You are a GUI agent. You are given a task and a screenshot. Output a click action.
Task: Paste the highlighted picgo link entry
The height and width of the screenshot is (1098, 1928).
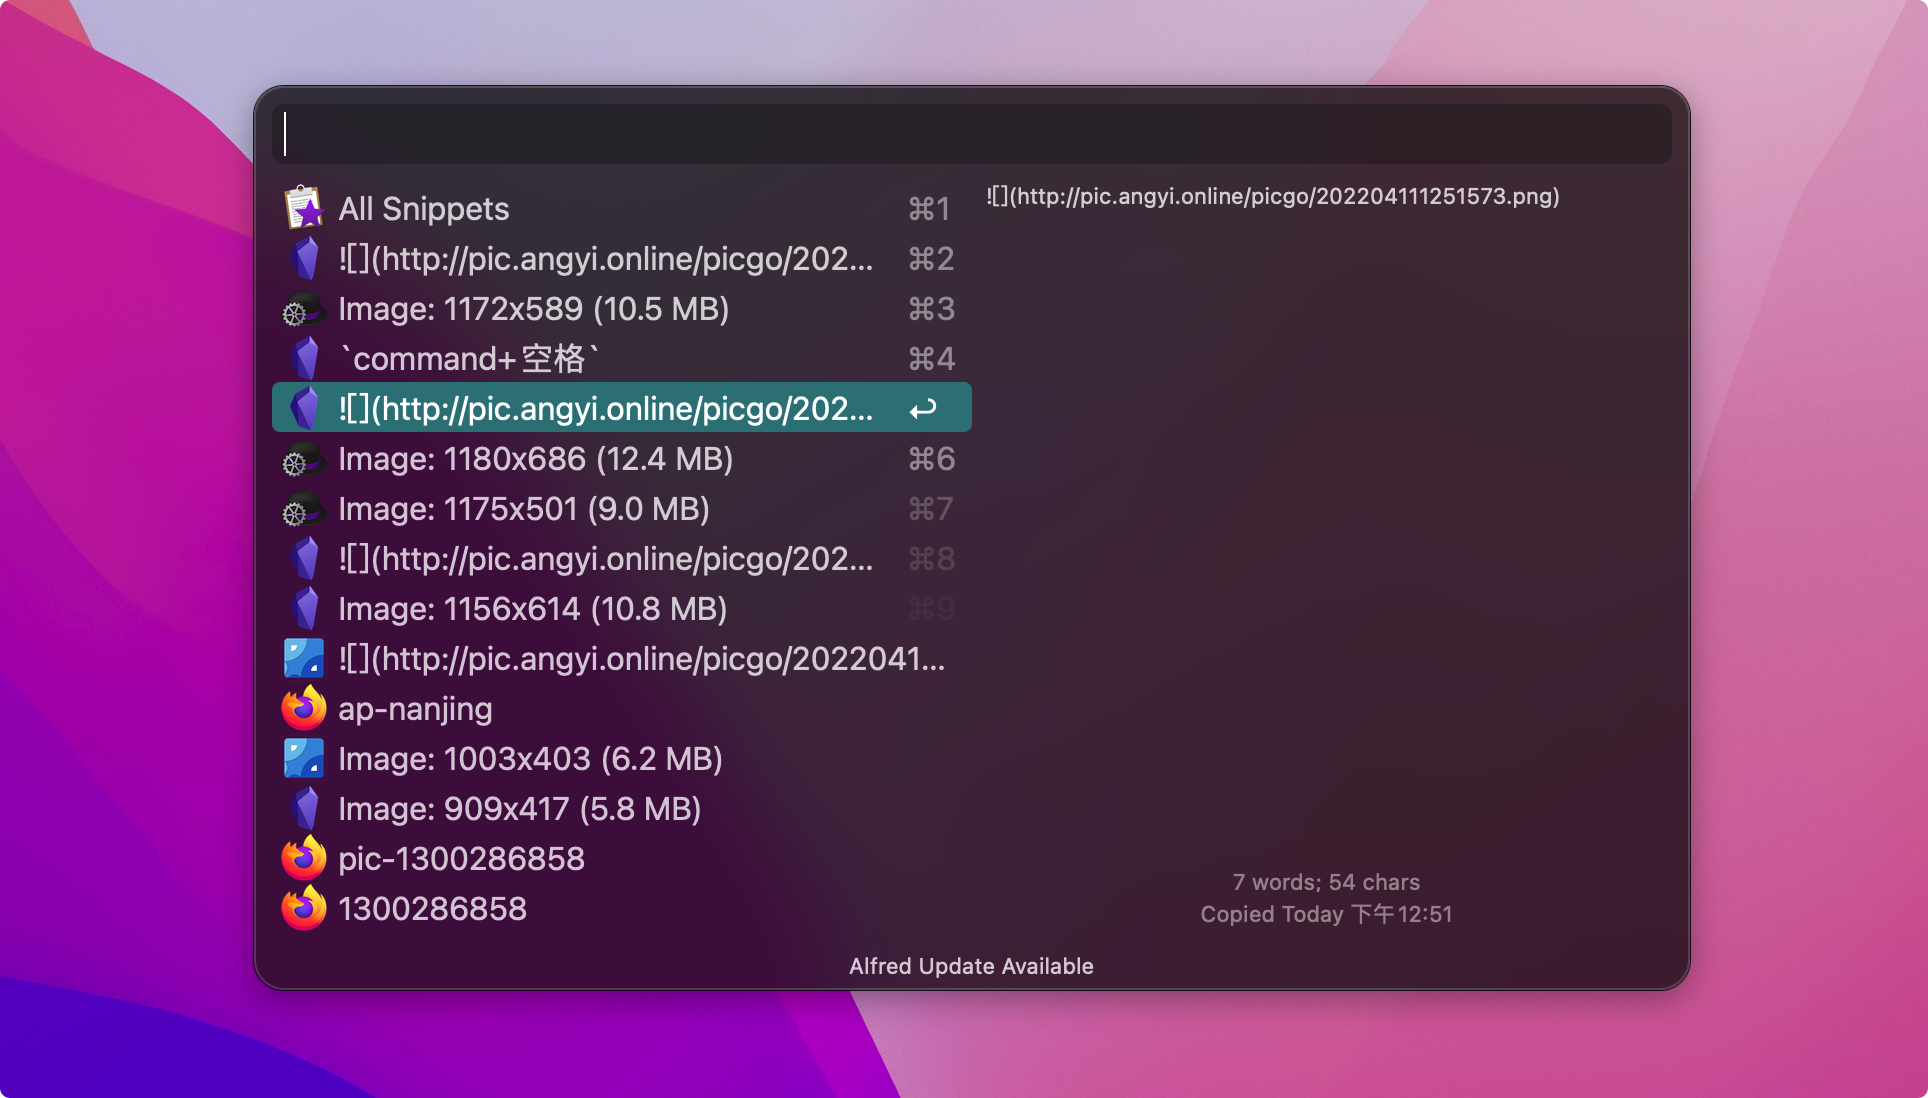(622, 408)
